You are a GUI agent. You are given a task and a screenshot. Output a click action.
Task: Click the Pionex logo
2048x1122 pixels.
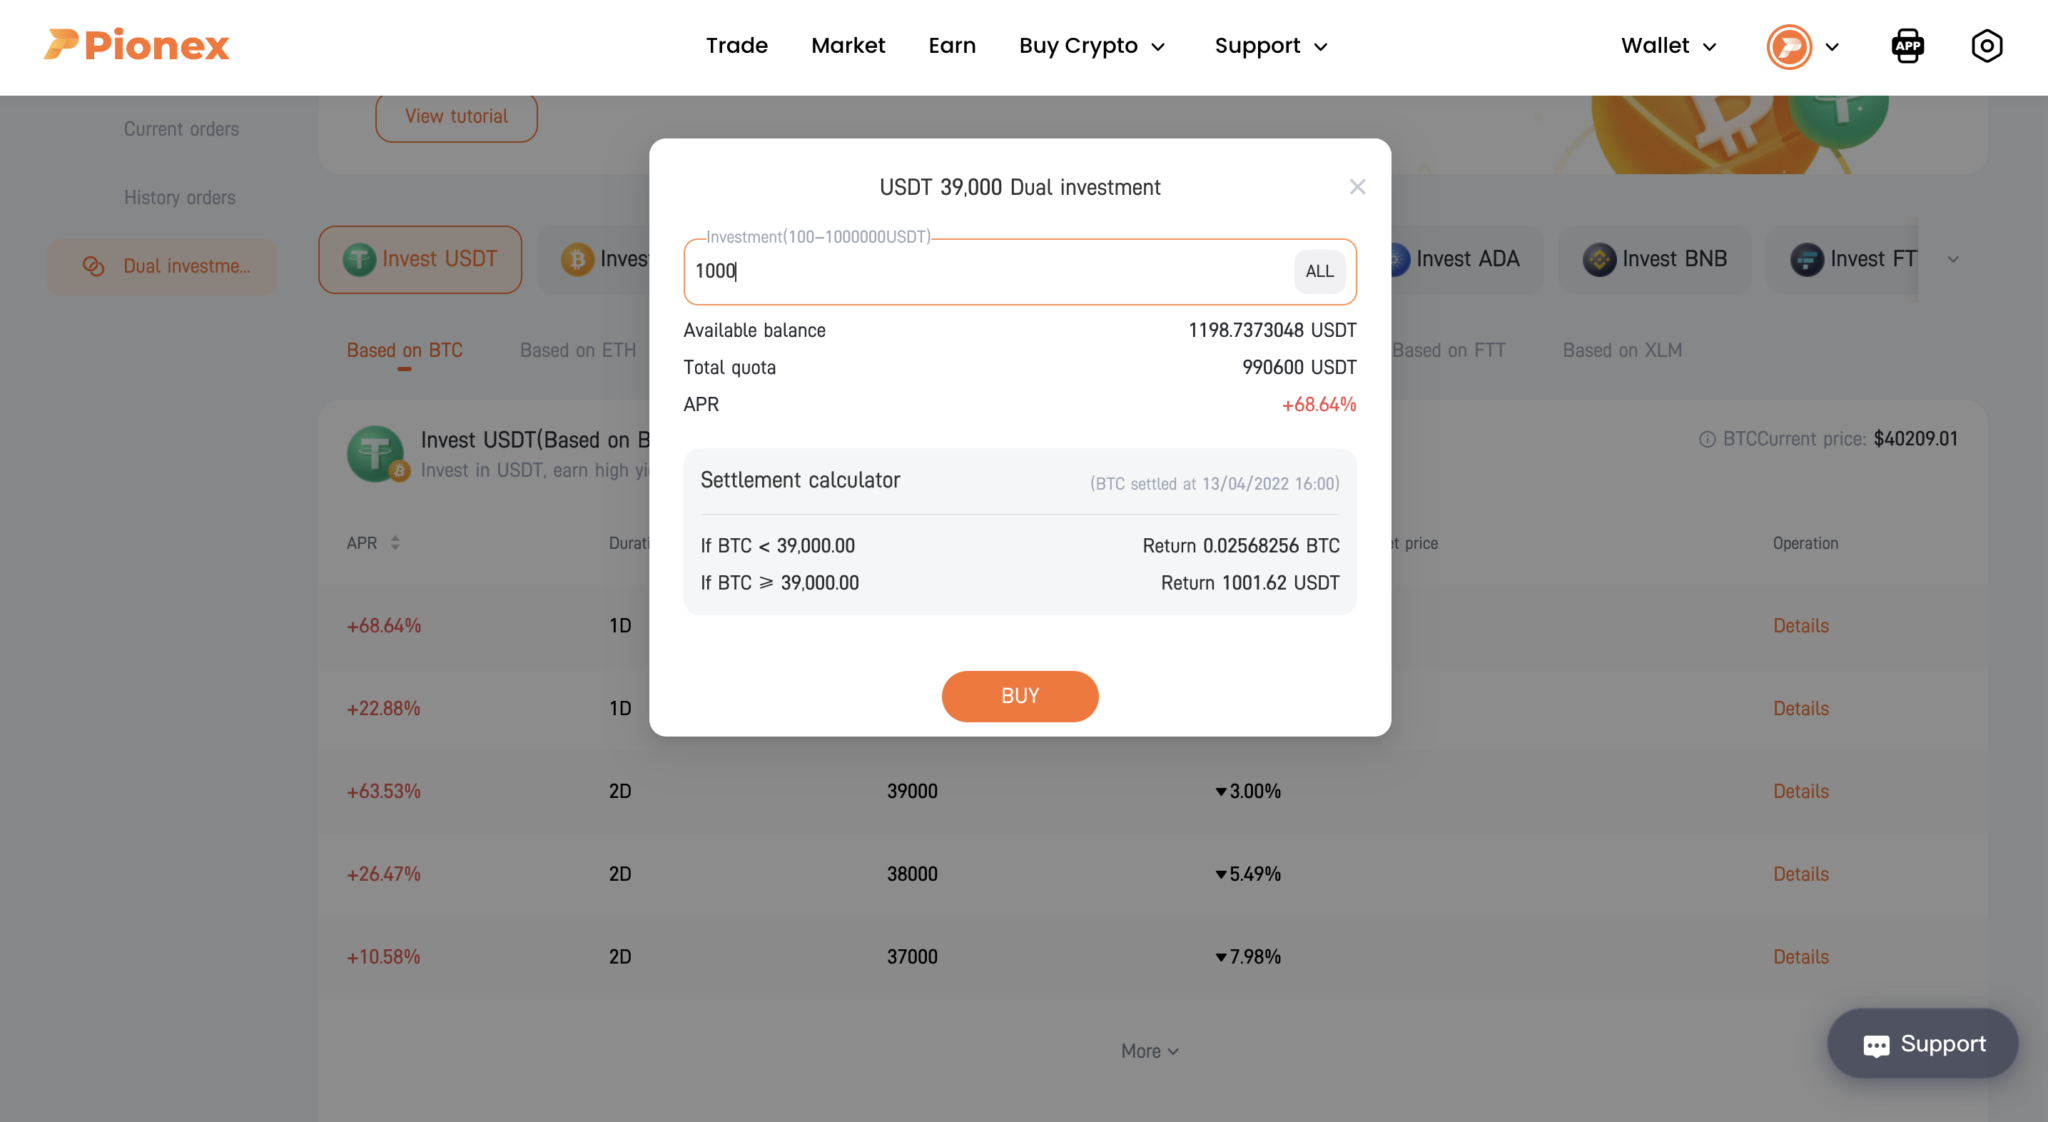point(135,45)
